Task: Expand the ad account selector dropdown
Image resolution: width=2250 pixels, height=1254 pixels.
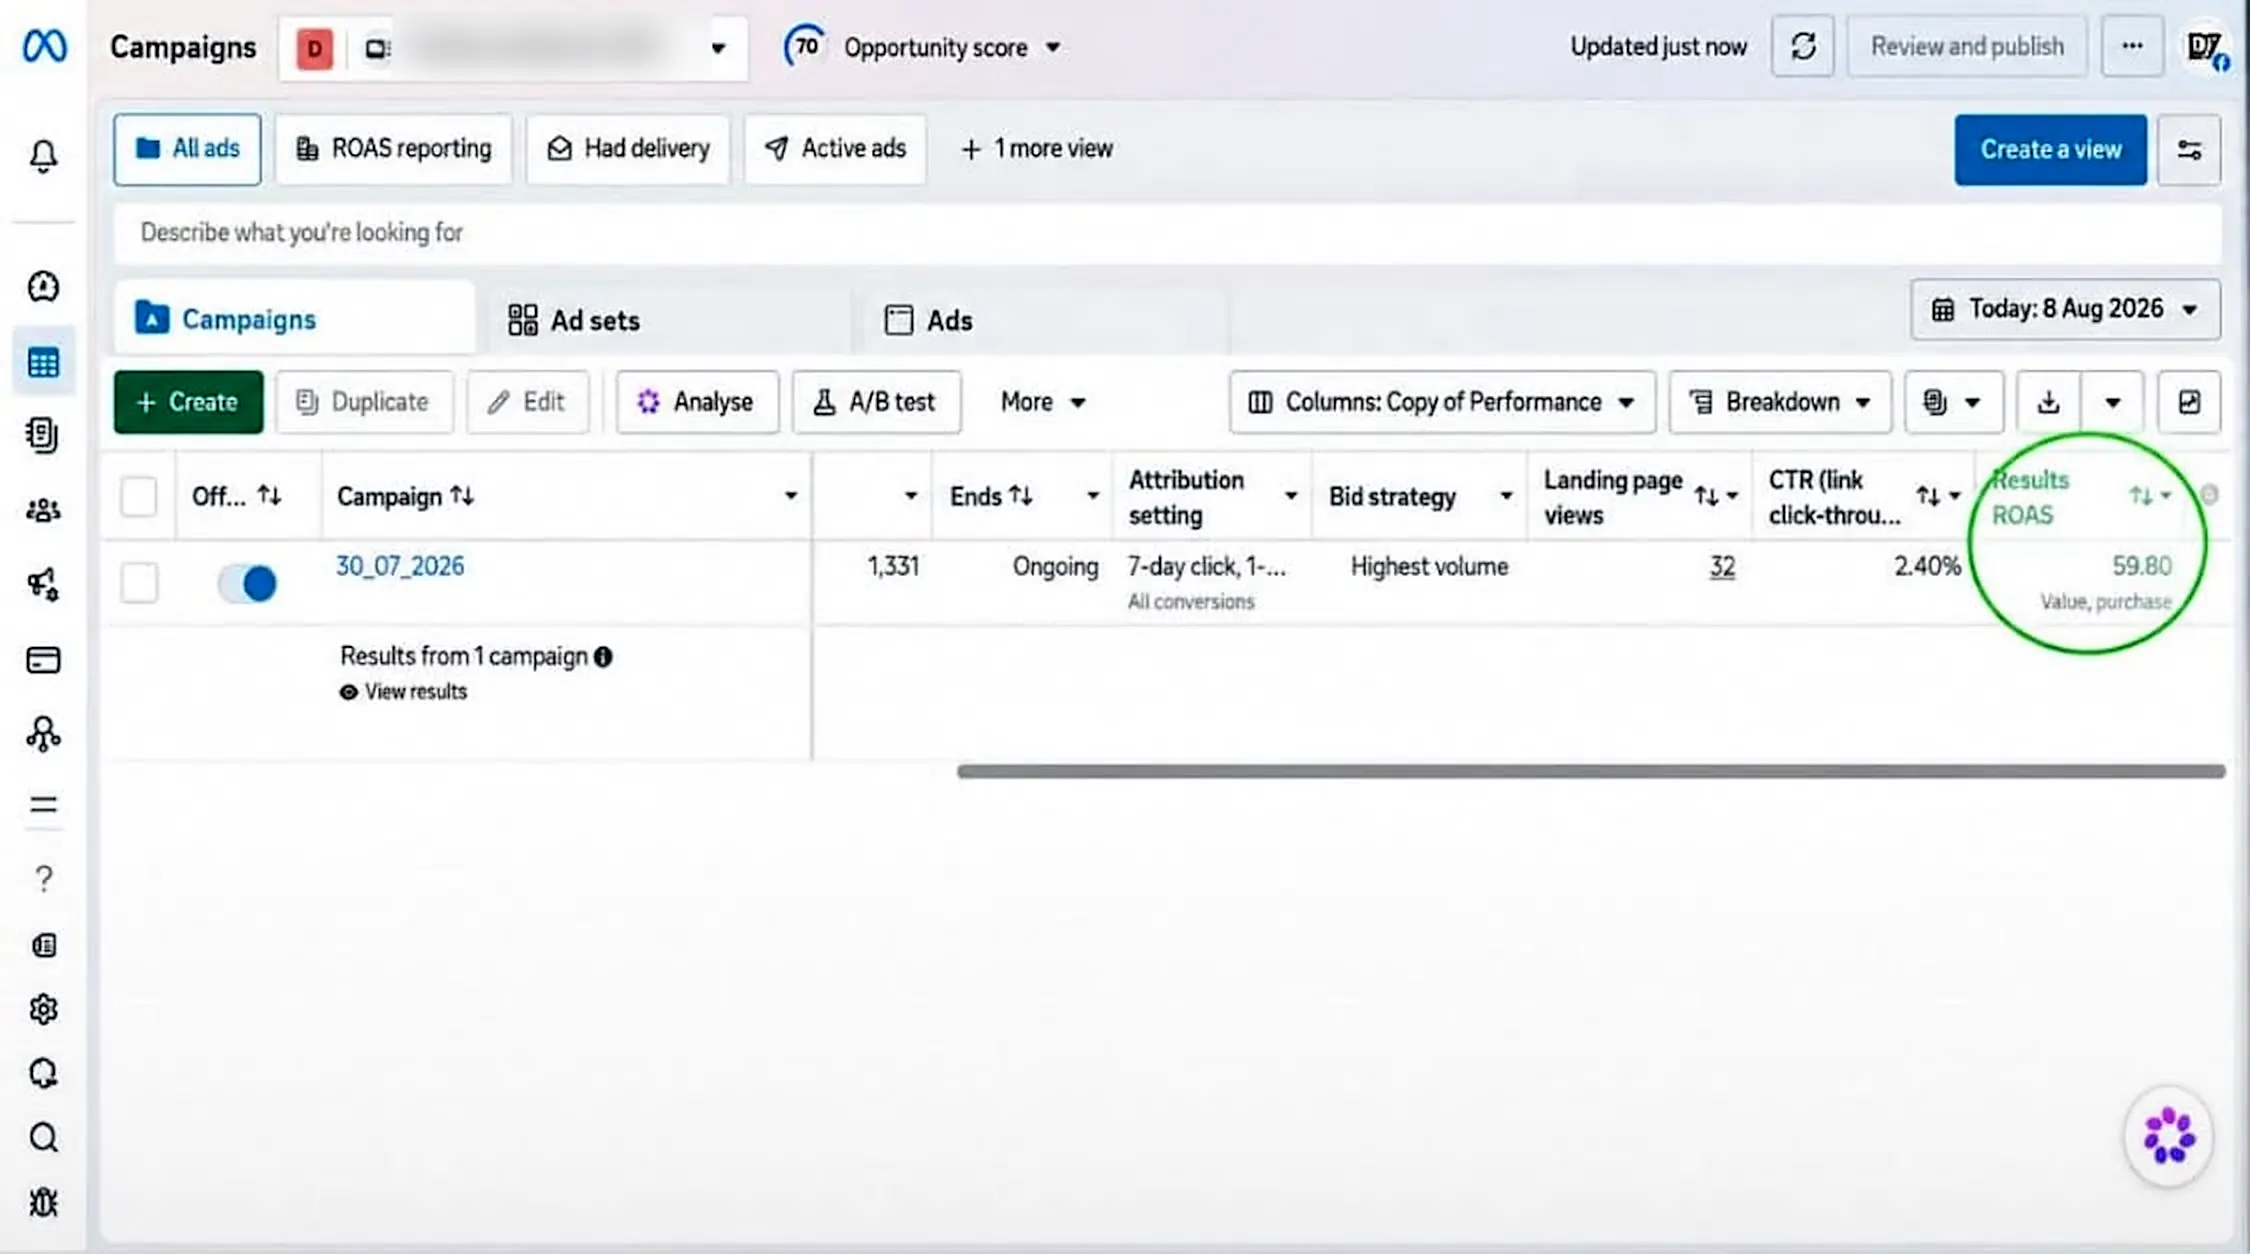Action: 718,48
